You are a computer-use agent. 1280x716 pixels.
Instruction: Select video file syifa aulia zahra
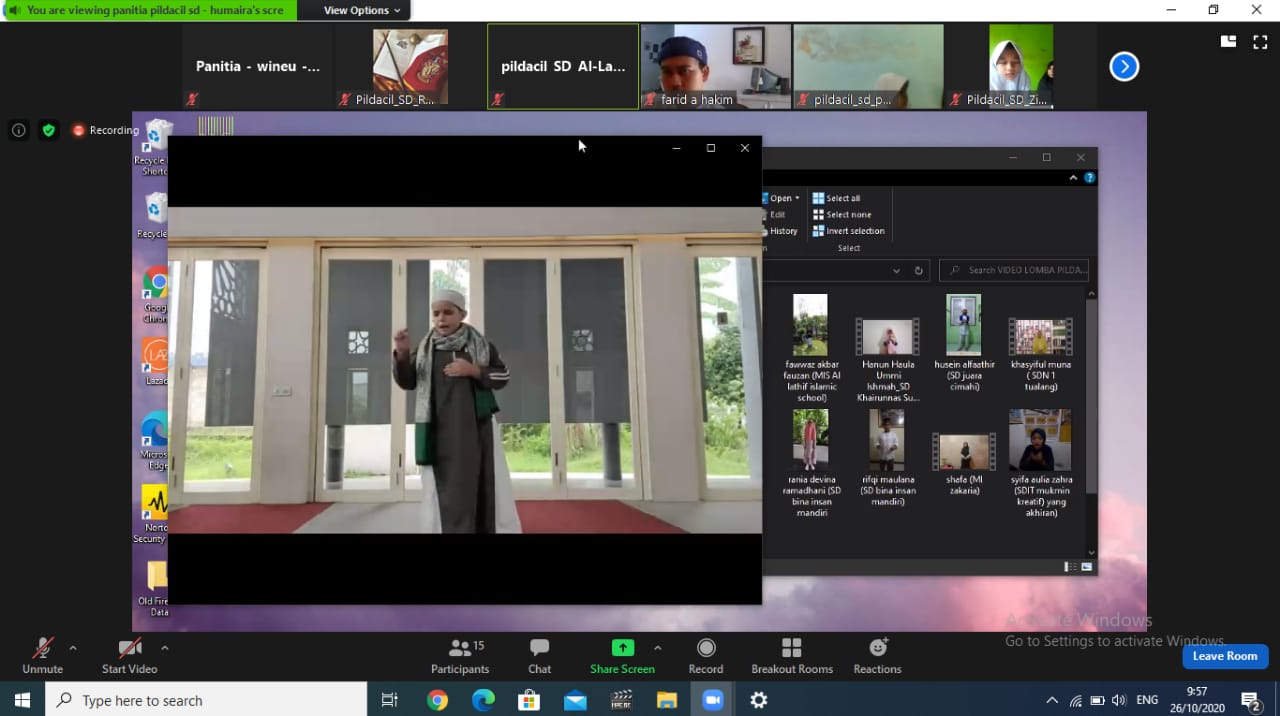[x=1040, y=463]
